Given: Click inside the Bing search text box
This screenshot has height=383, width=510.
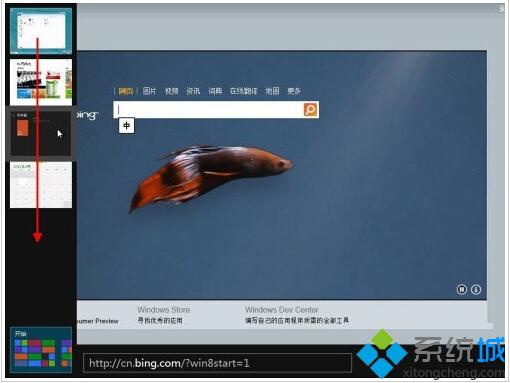Looking at the screenshot, I should pos(209,110).
